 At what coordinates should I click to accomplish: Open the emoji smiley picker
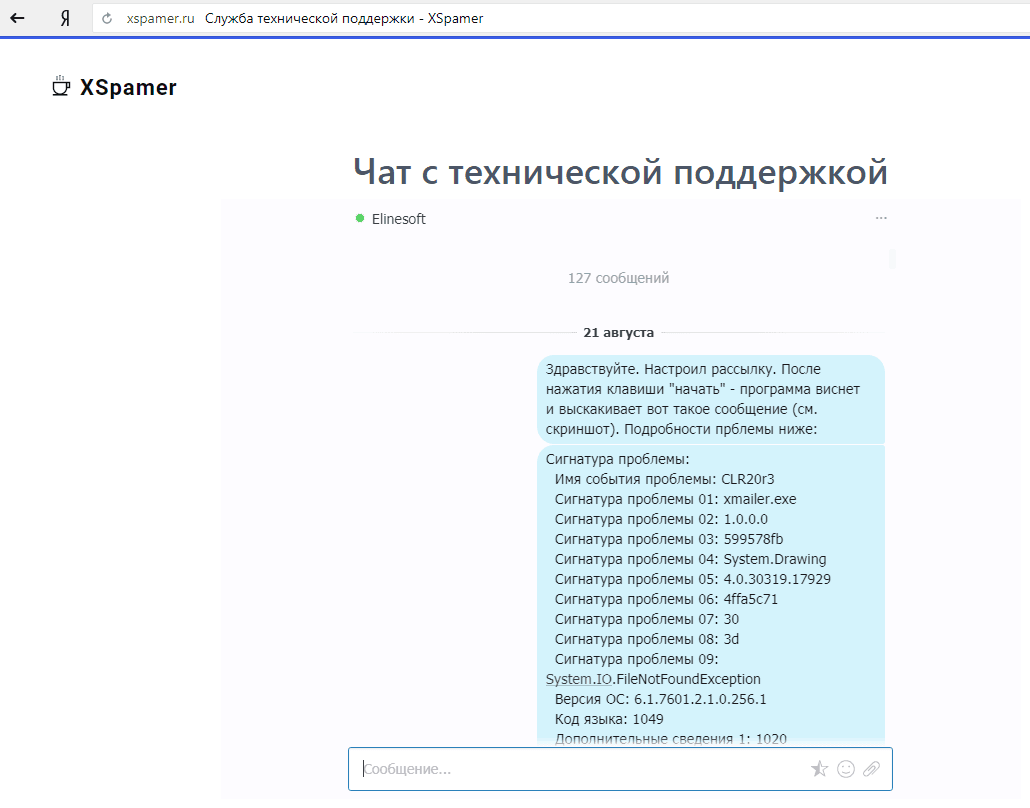tap(846, 769)
